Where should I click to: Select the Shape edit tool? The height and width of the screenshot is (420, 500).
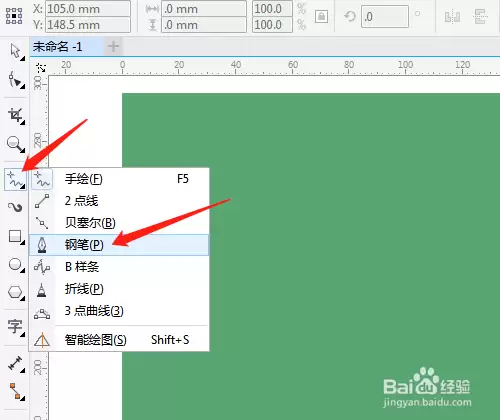tap(15, 80)
